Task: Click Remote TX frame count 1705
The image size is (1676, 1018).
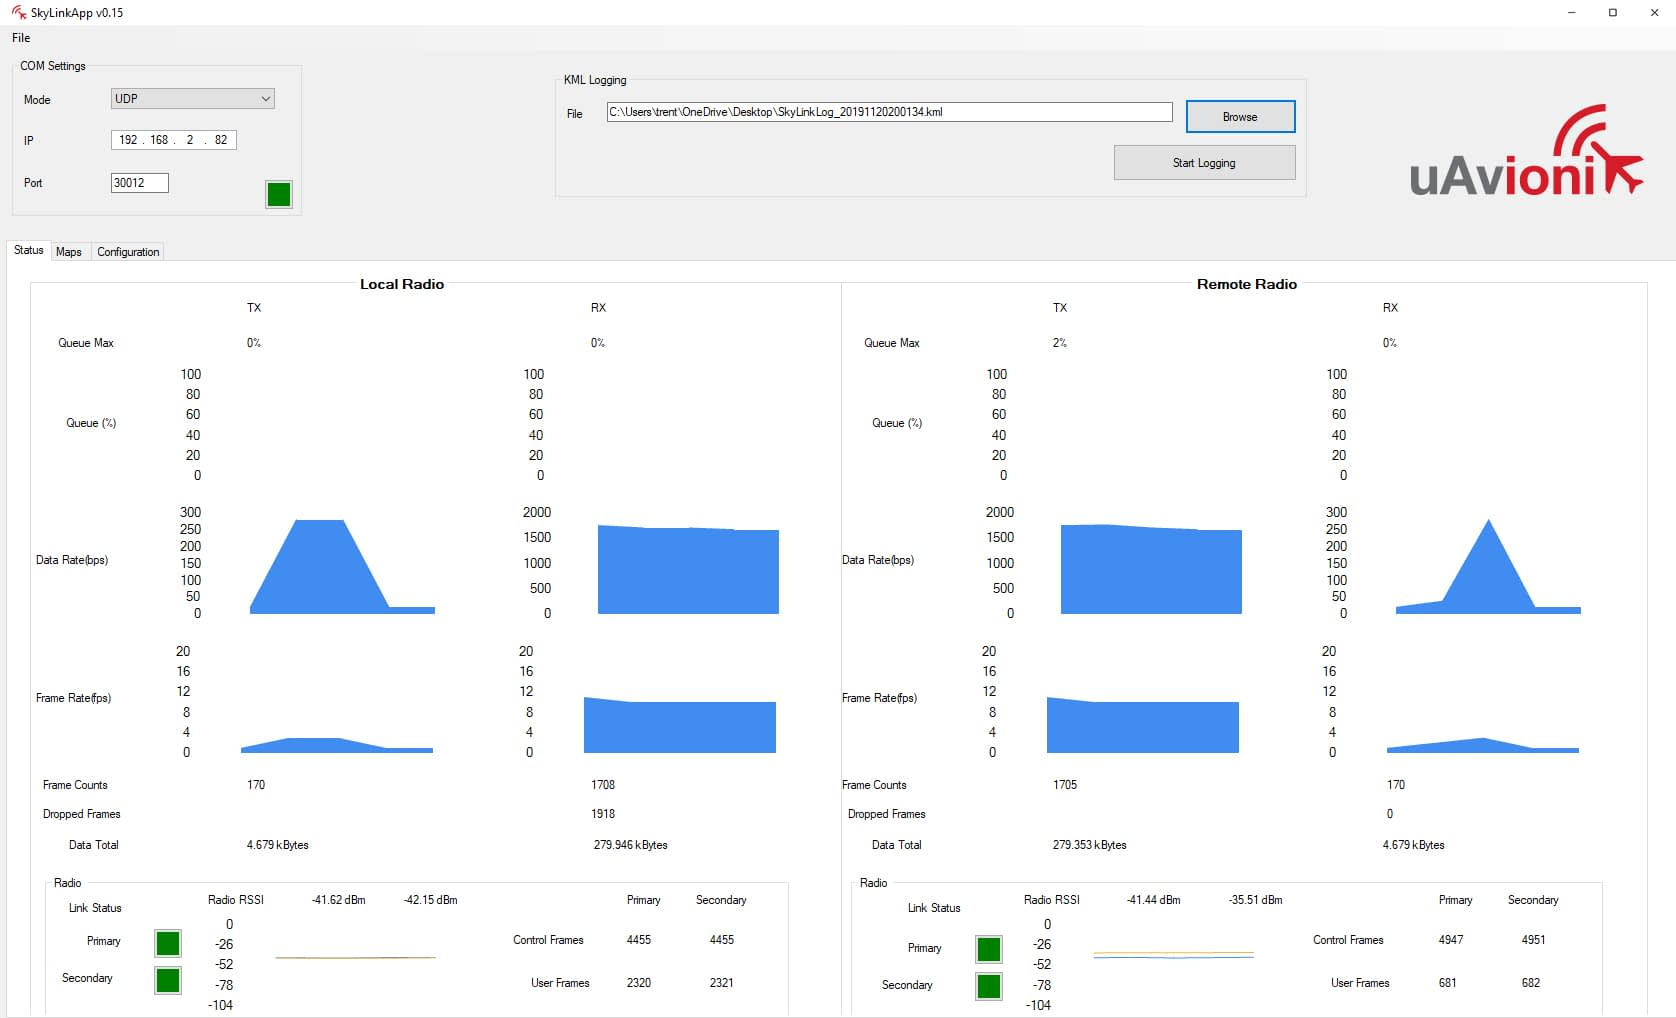Action: click(x=1065, y=785)
